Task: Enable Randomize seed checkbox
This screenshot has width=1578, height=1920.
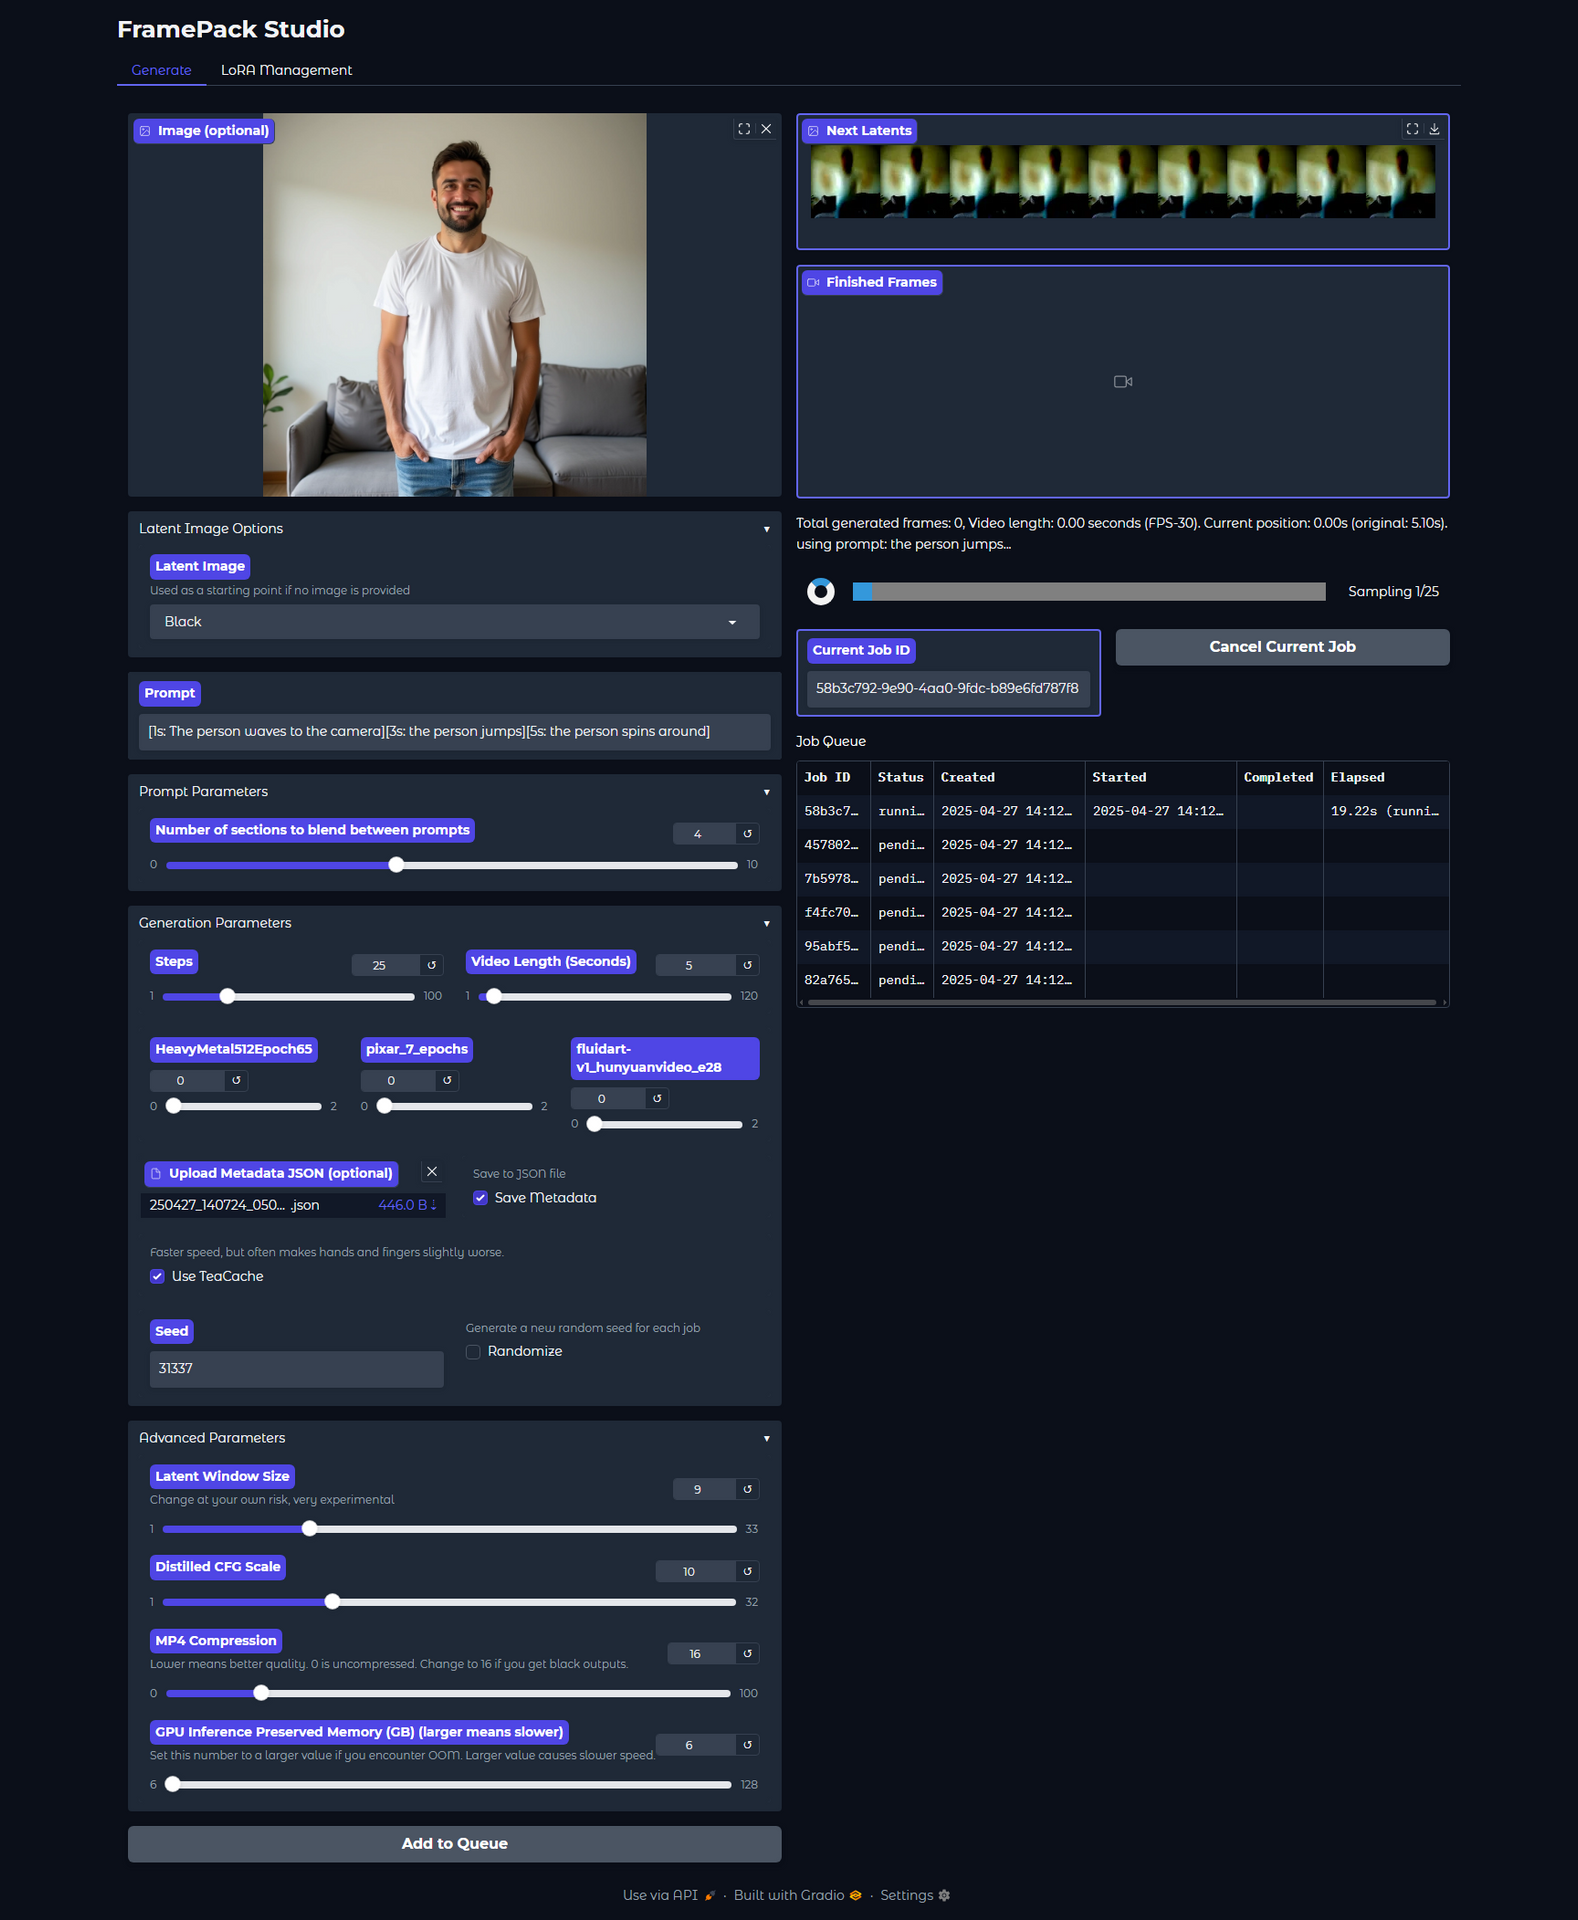Action: pyautogui.click(x=474, y=1352)
